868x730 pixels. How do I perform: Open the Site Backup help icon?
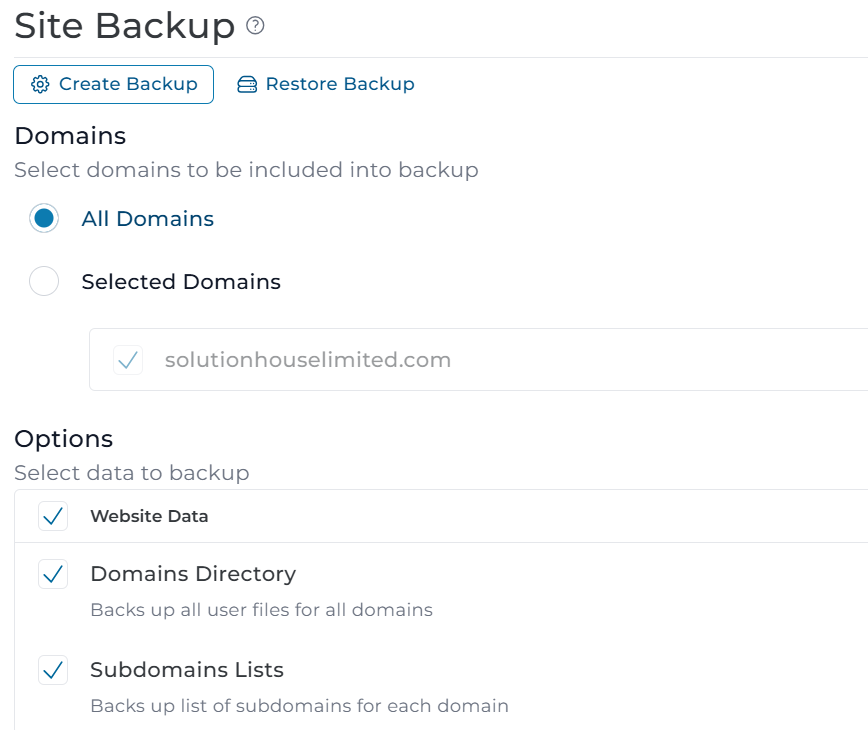click(255, 26)
